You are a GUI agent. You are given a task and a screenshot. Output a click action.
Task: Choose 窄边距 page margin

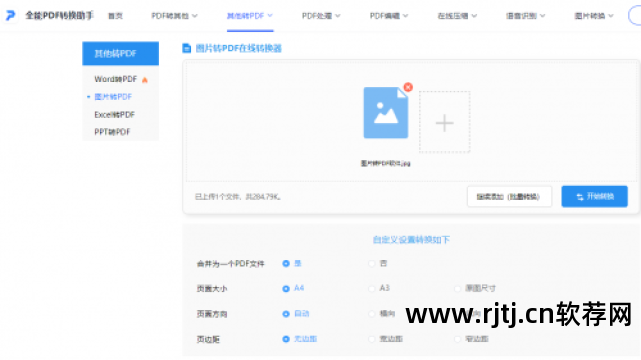pyautogui.click(x=471, y=339)
